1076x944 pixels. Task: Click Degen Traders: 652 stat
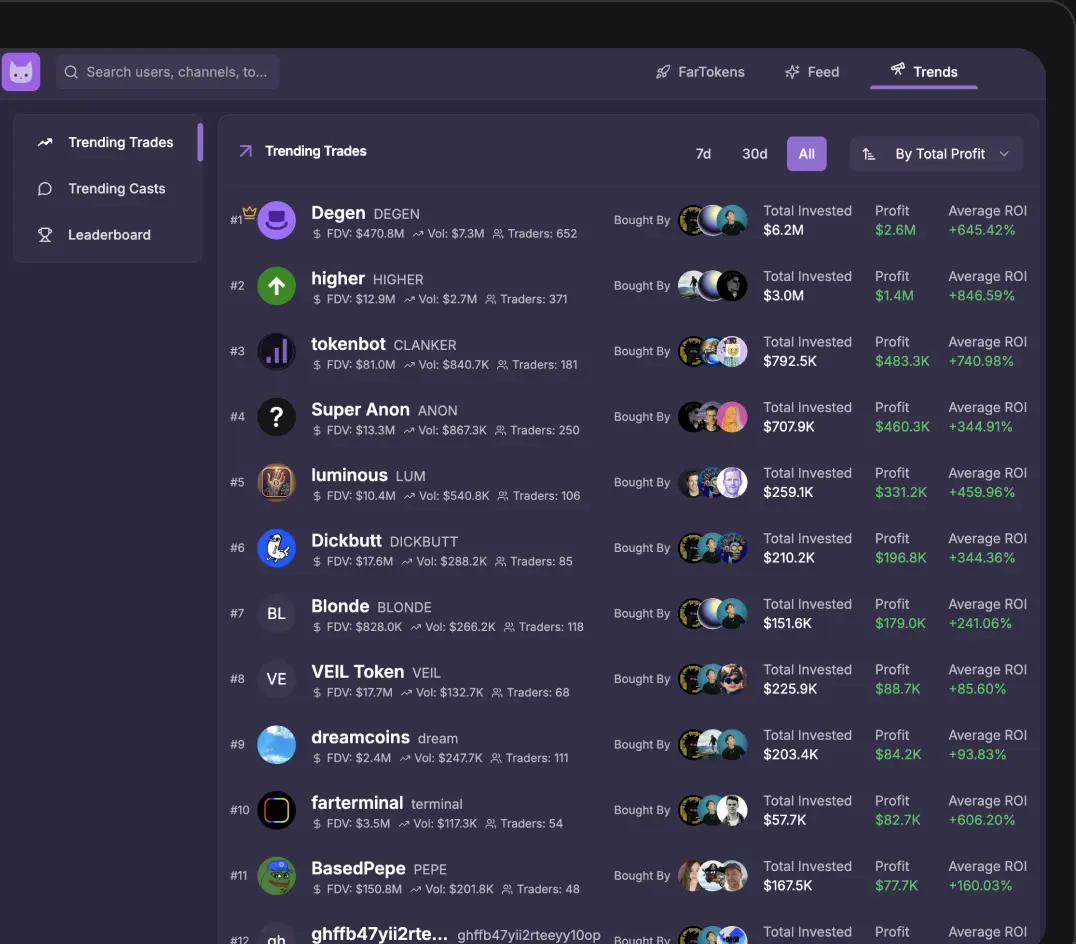tap(535, 234)
